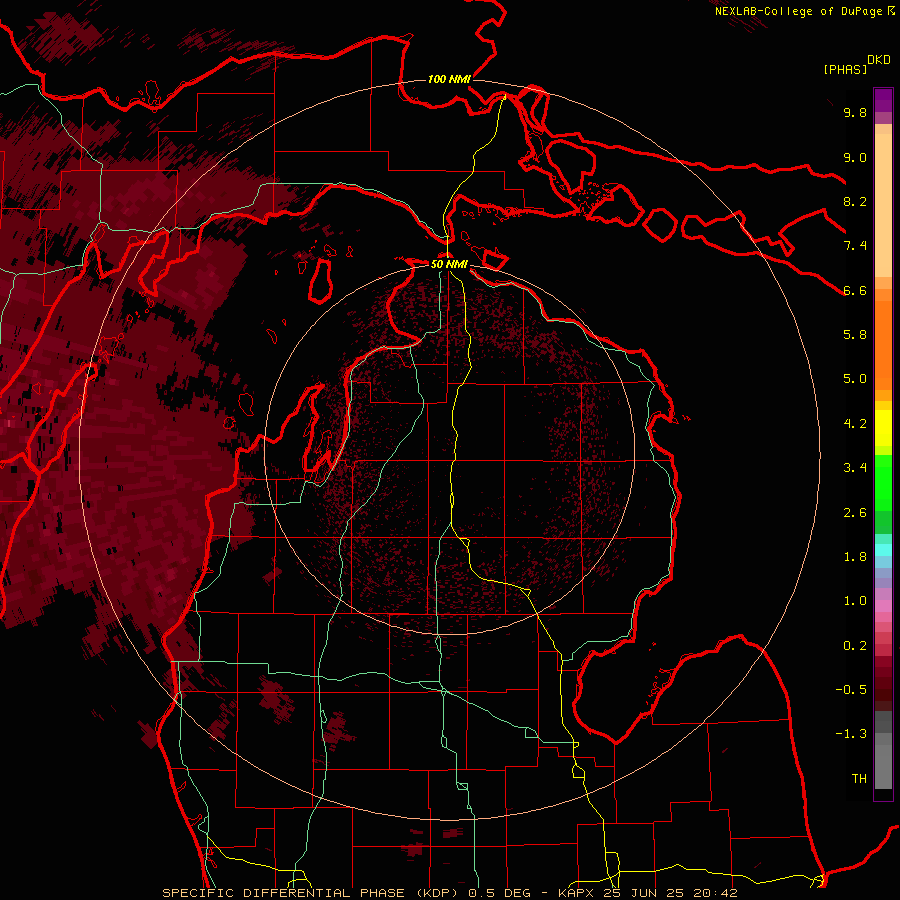Click the pink segment of the color bar
Screen dimensions: 900x900
point(883,606)
